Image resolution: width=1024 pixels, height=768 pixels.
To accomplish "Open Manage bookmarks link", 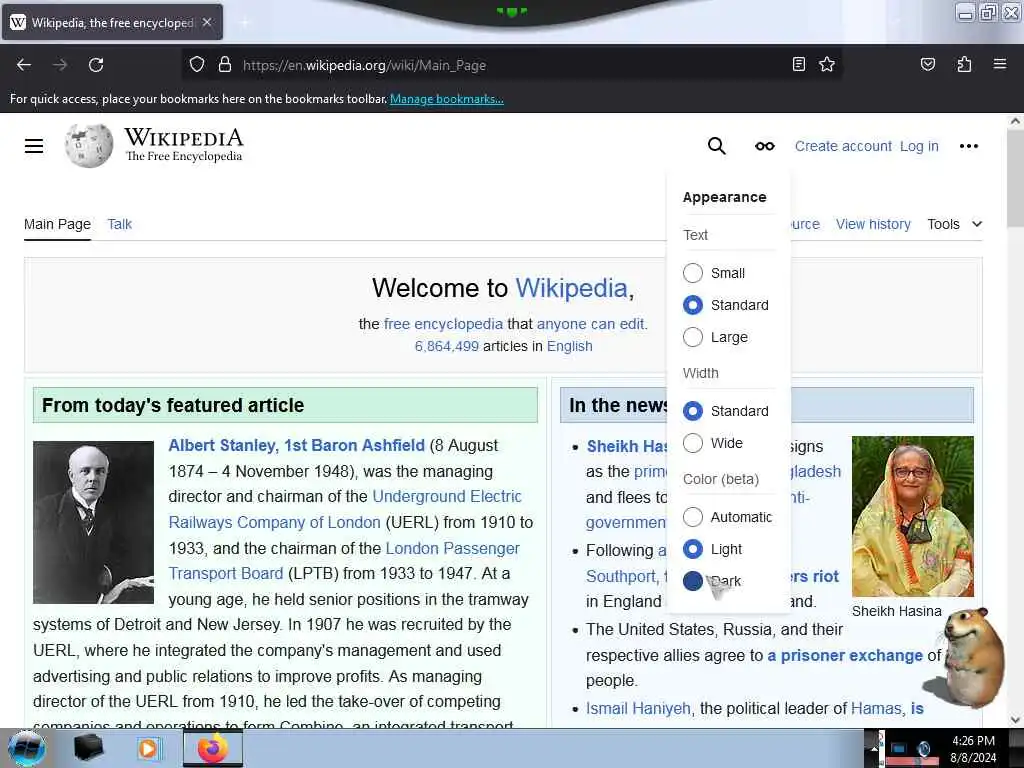I will tap(447, 99).
